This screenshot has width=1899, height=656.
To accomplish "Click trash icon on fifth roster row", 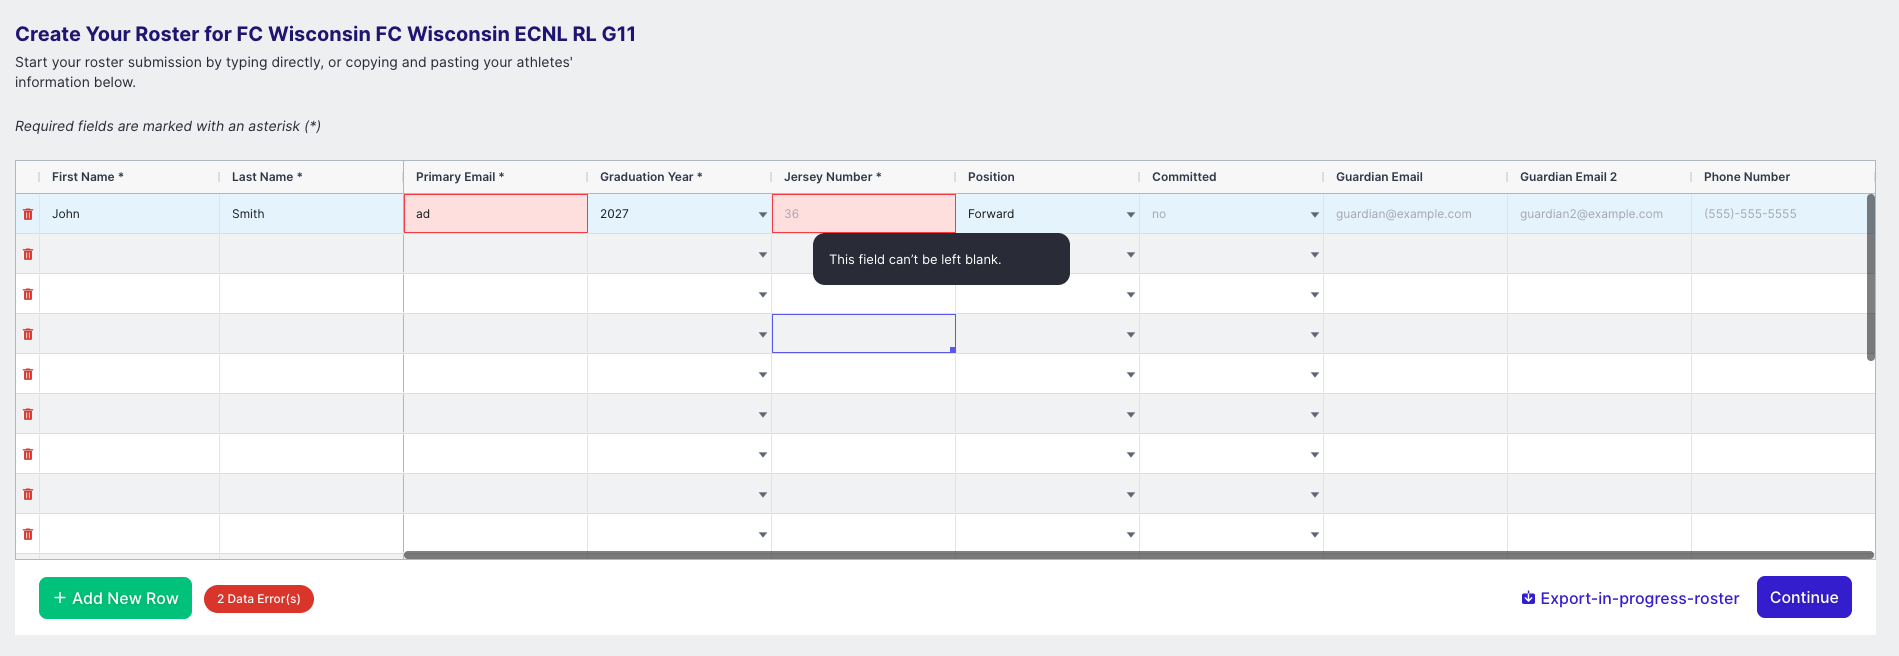I will click(28, 374).
